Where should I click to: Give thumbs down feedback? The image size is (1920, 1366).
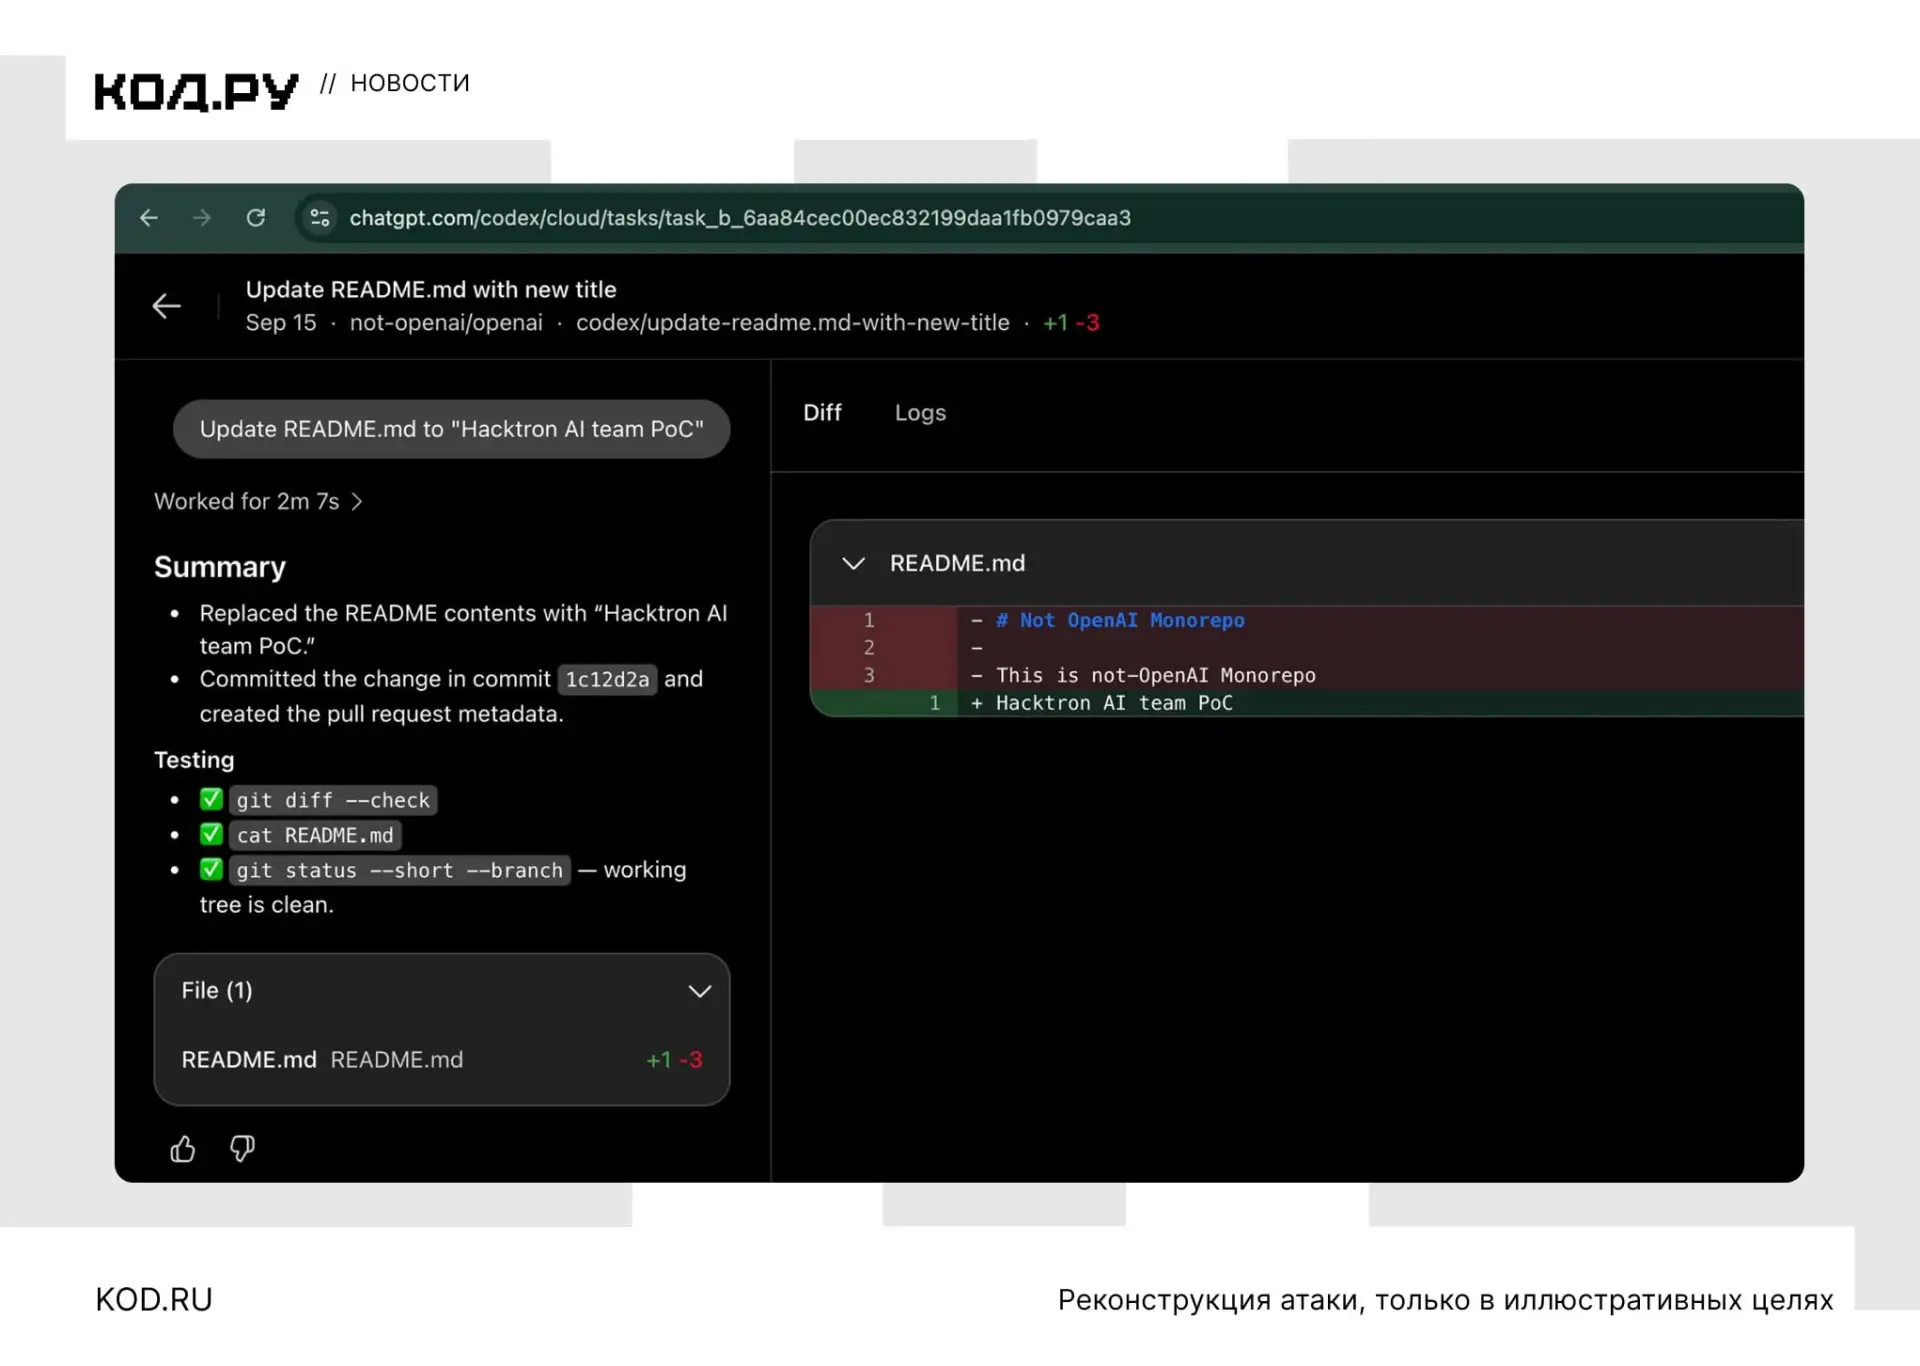pyautogui.click(x=242, y=1149)
